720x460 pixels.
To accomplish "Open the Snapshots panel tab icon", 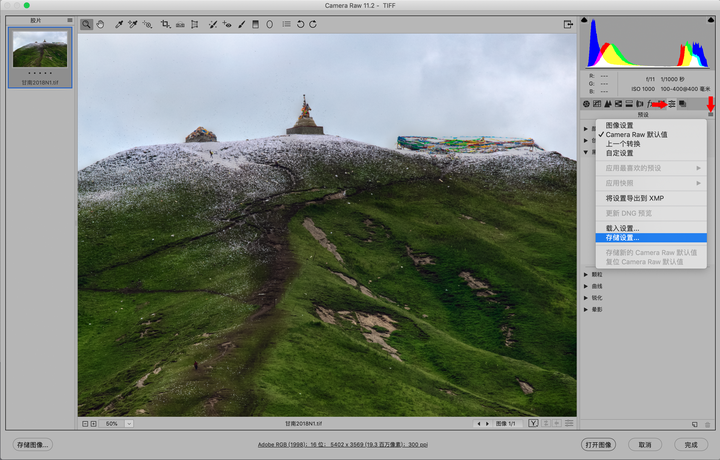I will pyautogui.click(x=682, y=104).
